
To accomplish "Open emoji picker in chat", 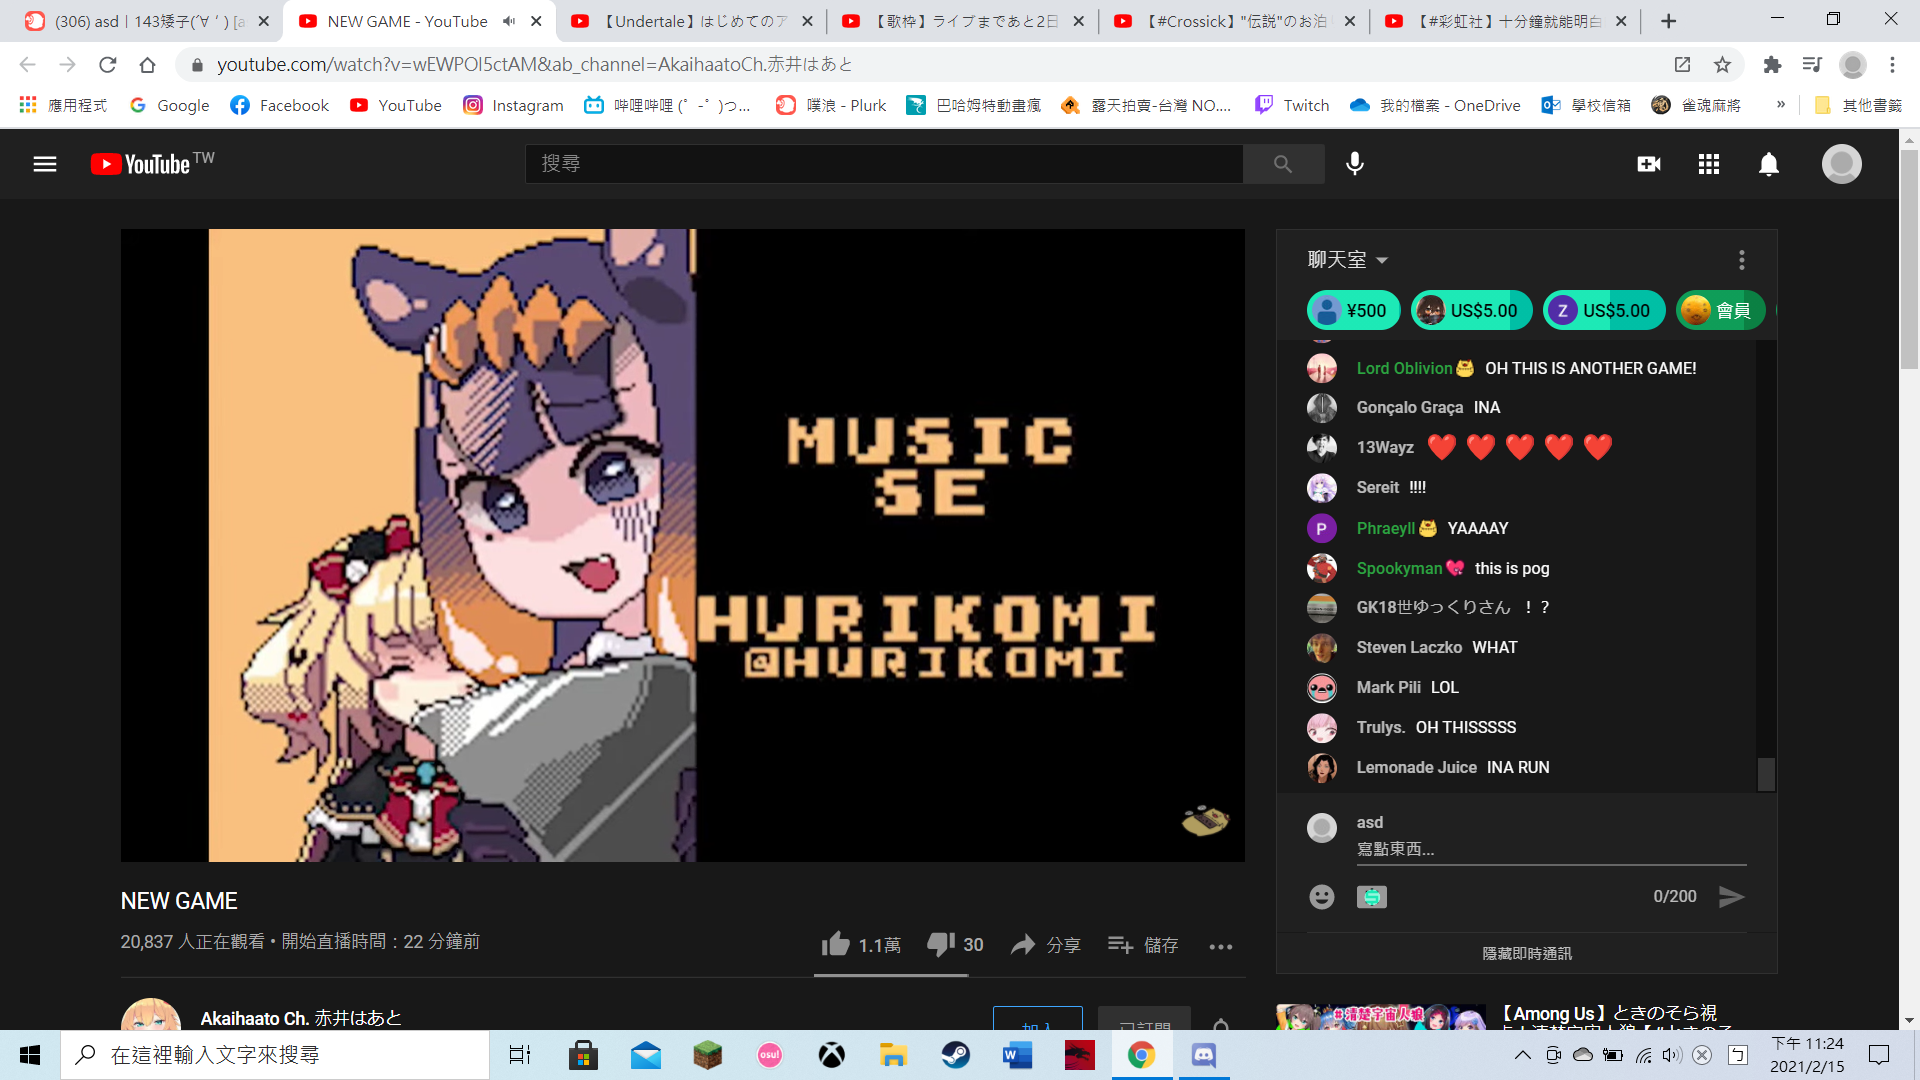I will 1322,897.
